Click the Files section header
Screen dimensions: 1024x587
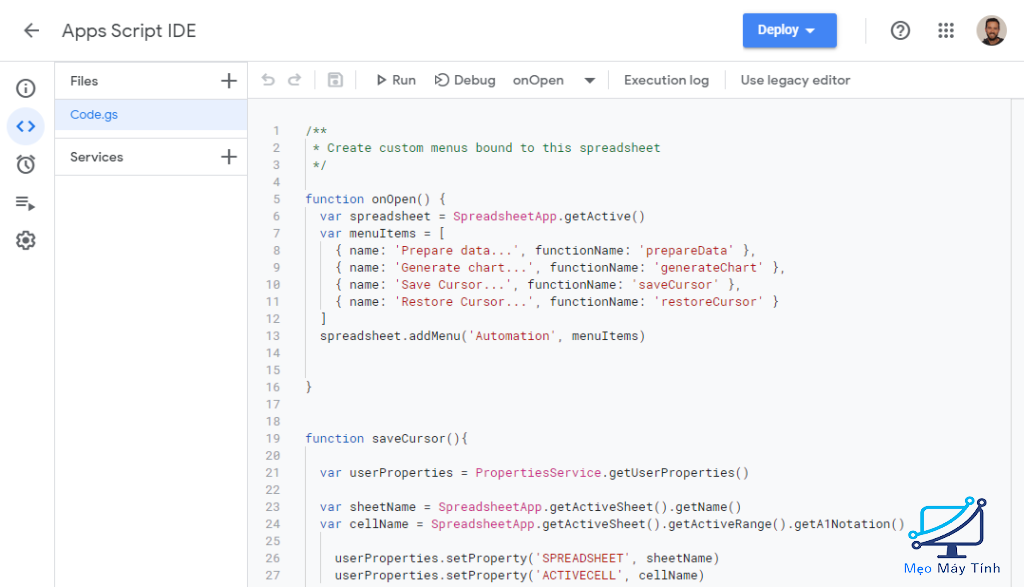(x=84, y=81)
